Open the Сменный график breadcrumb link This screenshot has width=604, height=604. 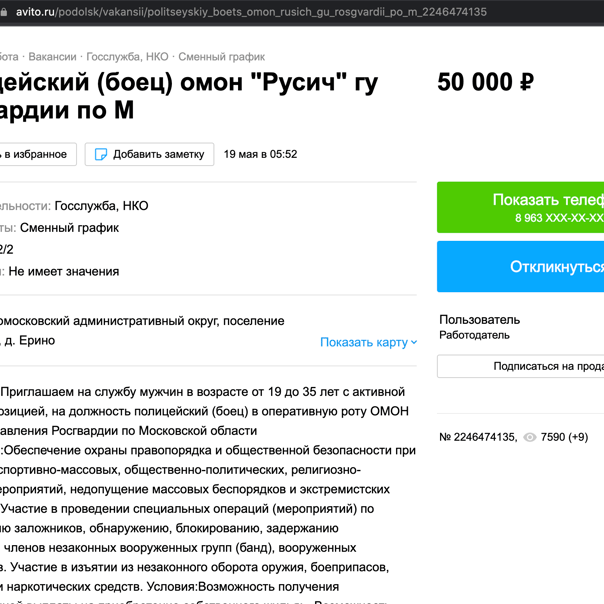[221, 57]
